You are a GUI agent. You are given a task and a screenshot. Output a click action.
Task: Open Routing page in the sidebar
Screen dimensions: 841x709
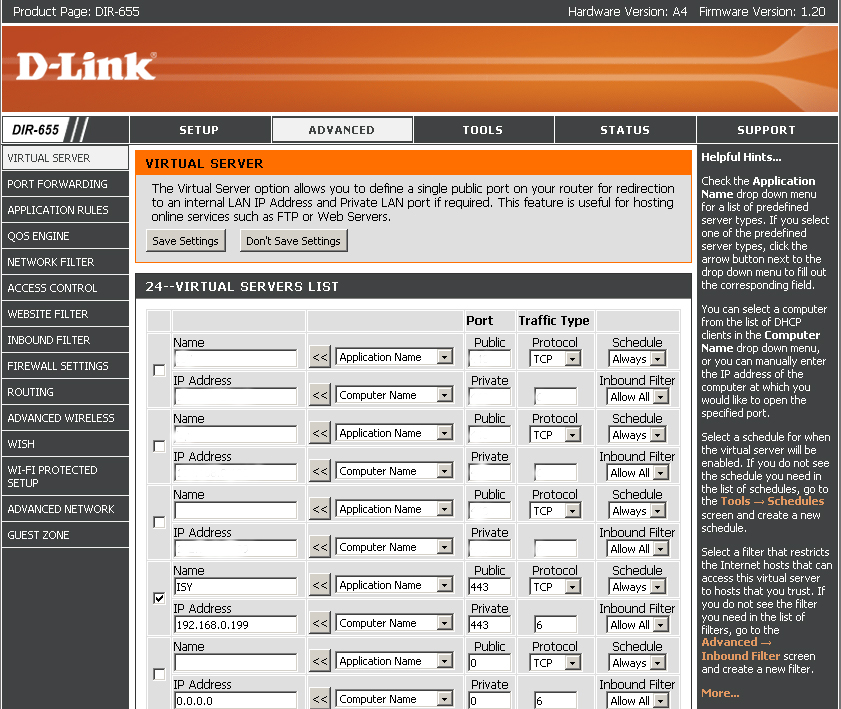(65, 392)
